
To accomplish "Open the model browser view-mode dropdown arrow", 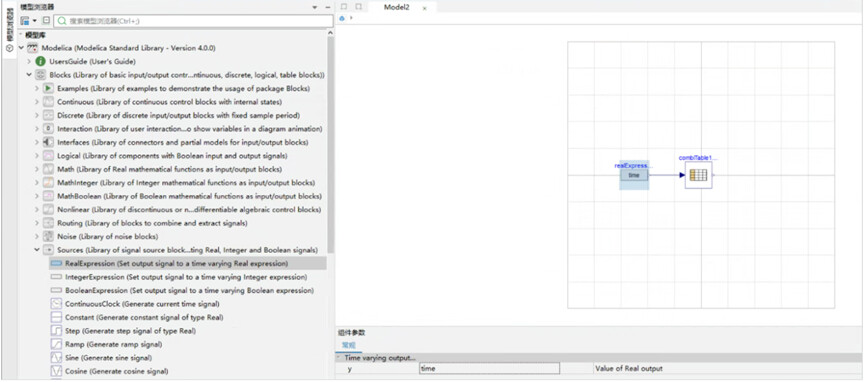I will click(x=35, y=21).
